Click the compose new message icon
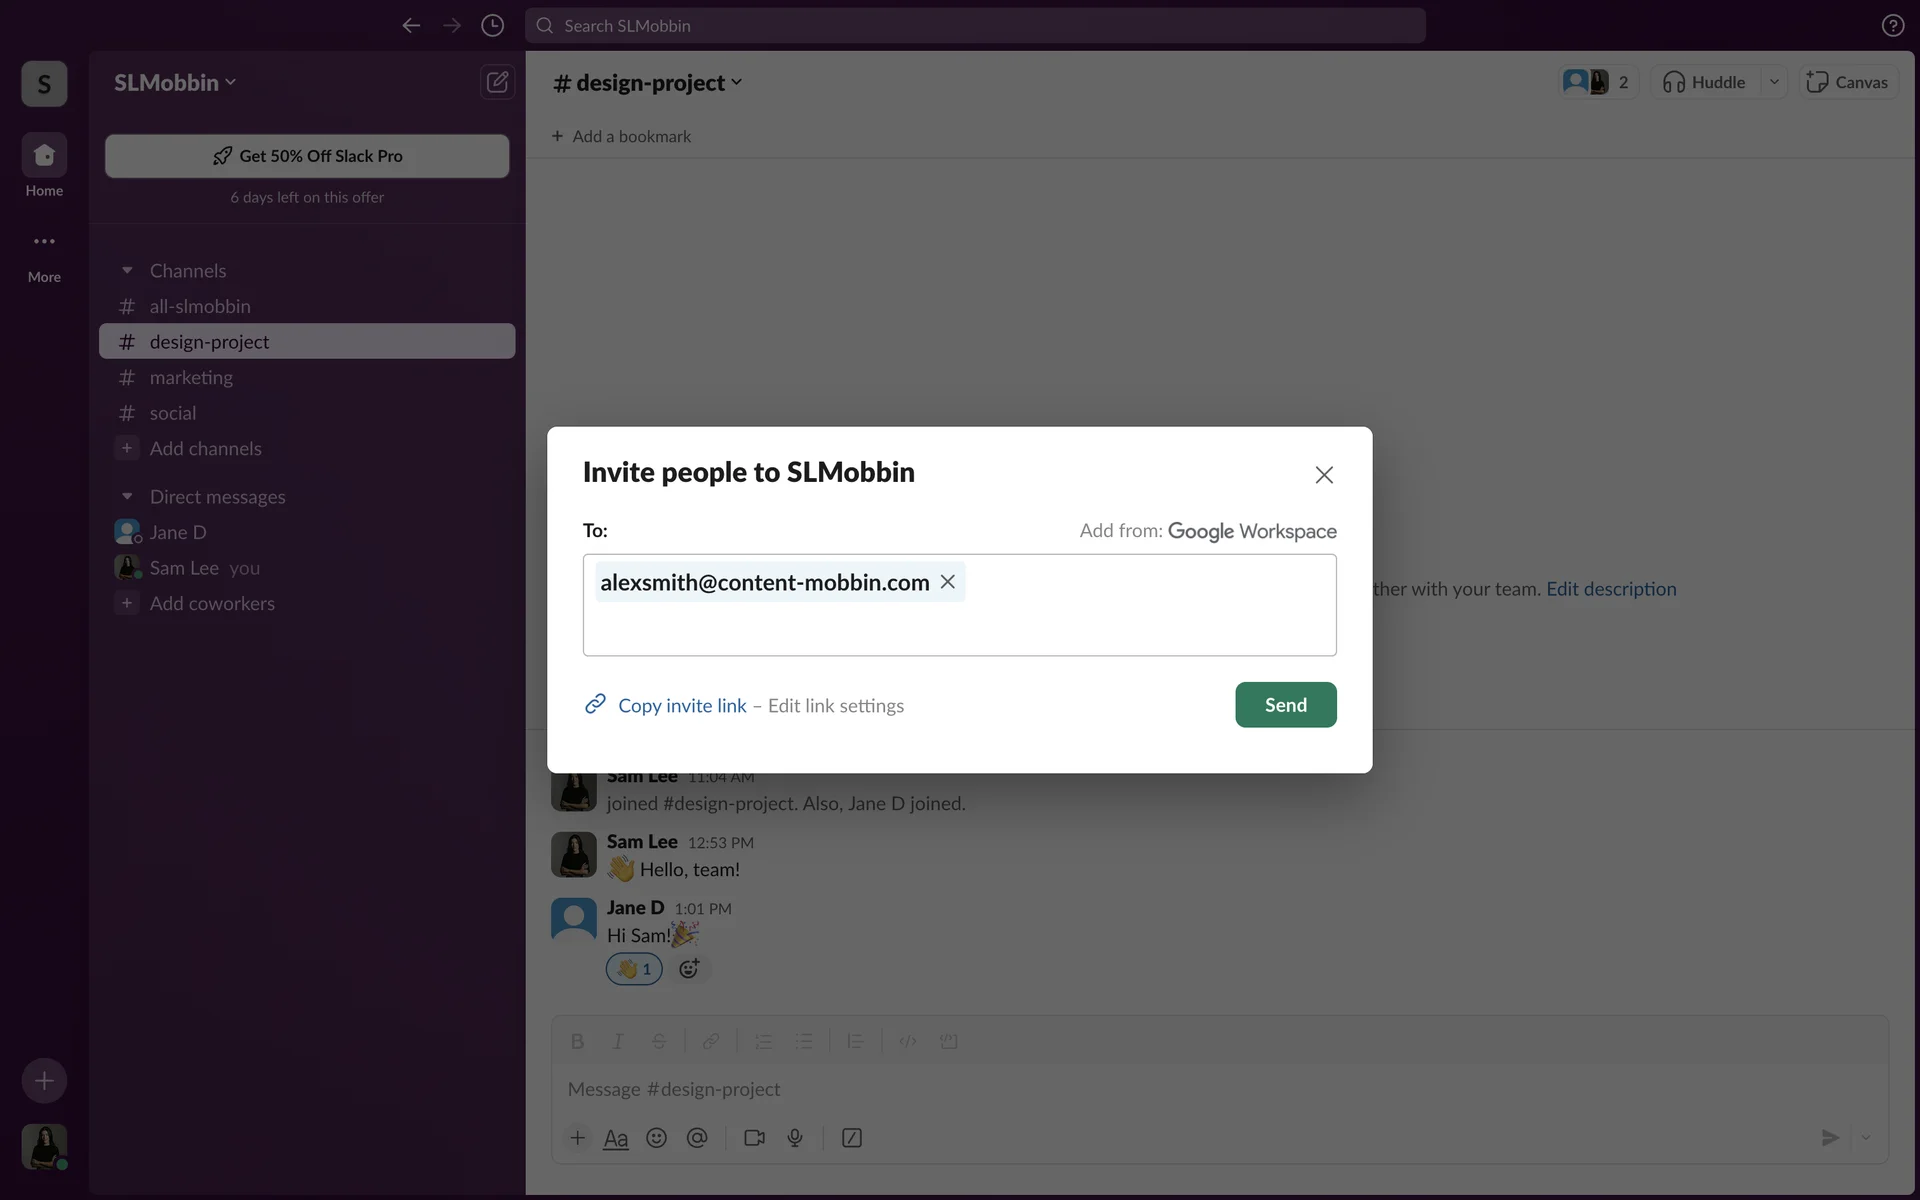Image resolution: width=1920 pixels, height=1200 pixels. coord(497,82)
